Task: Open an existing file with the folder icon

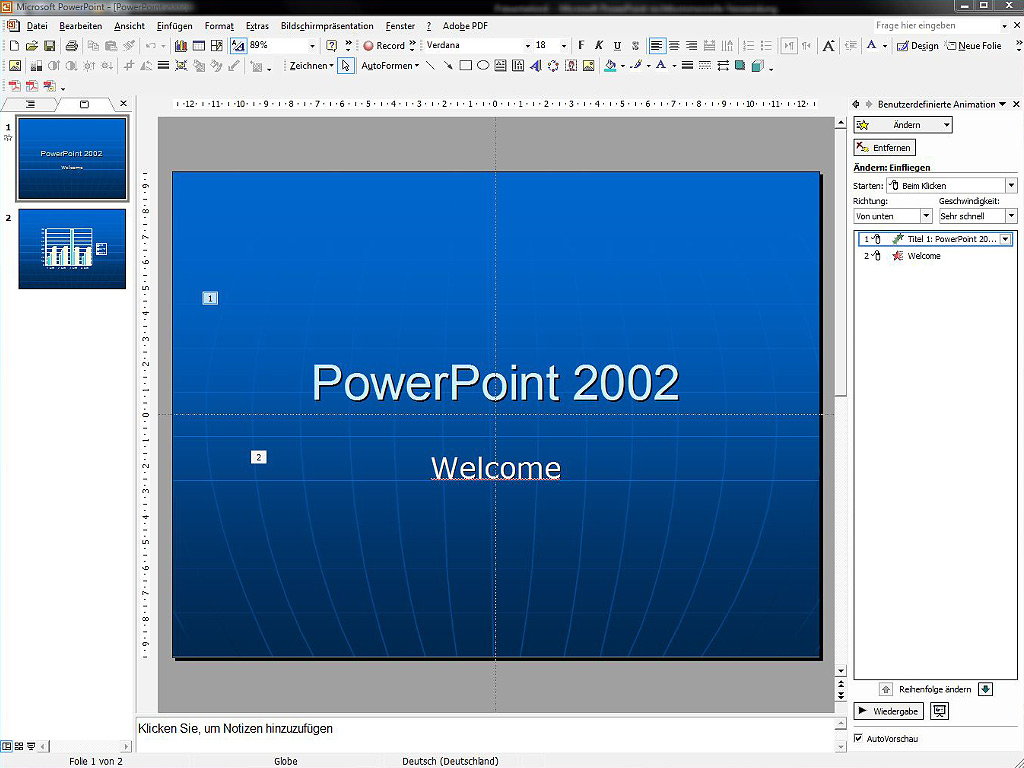Action: pos(31,46)
